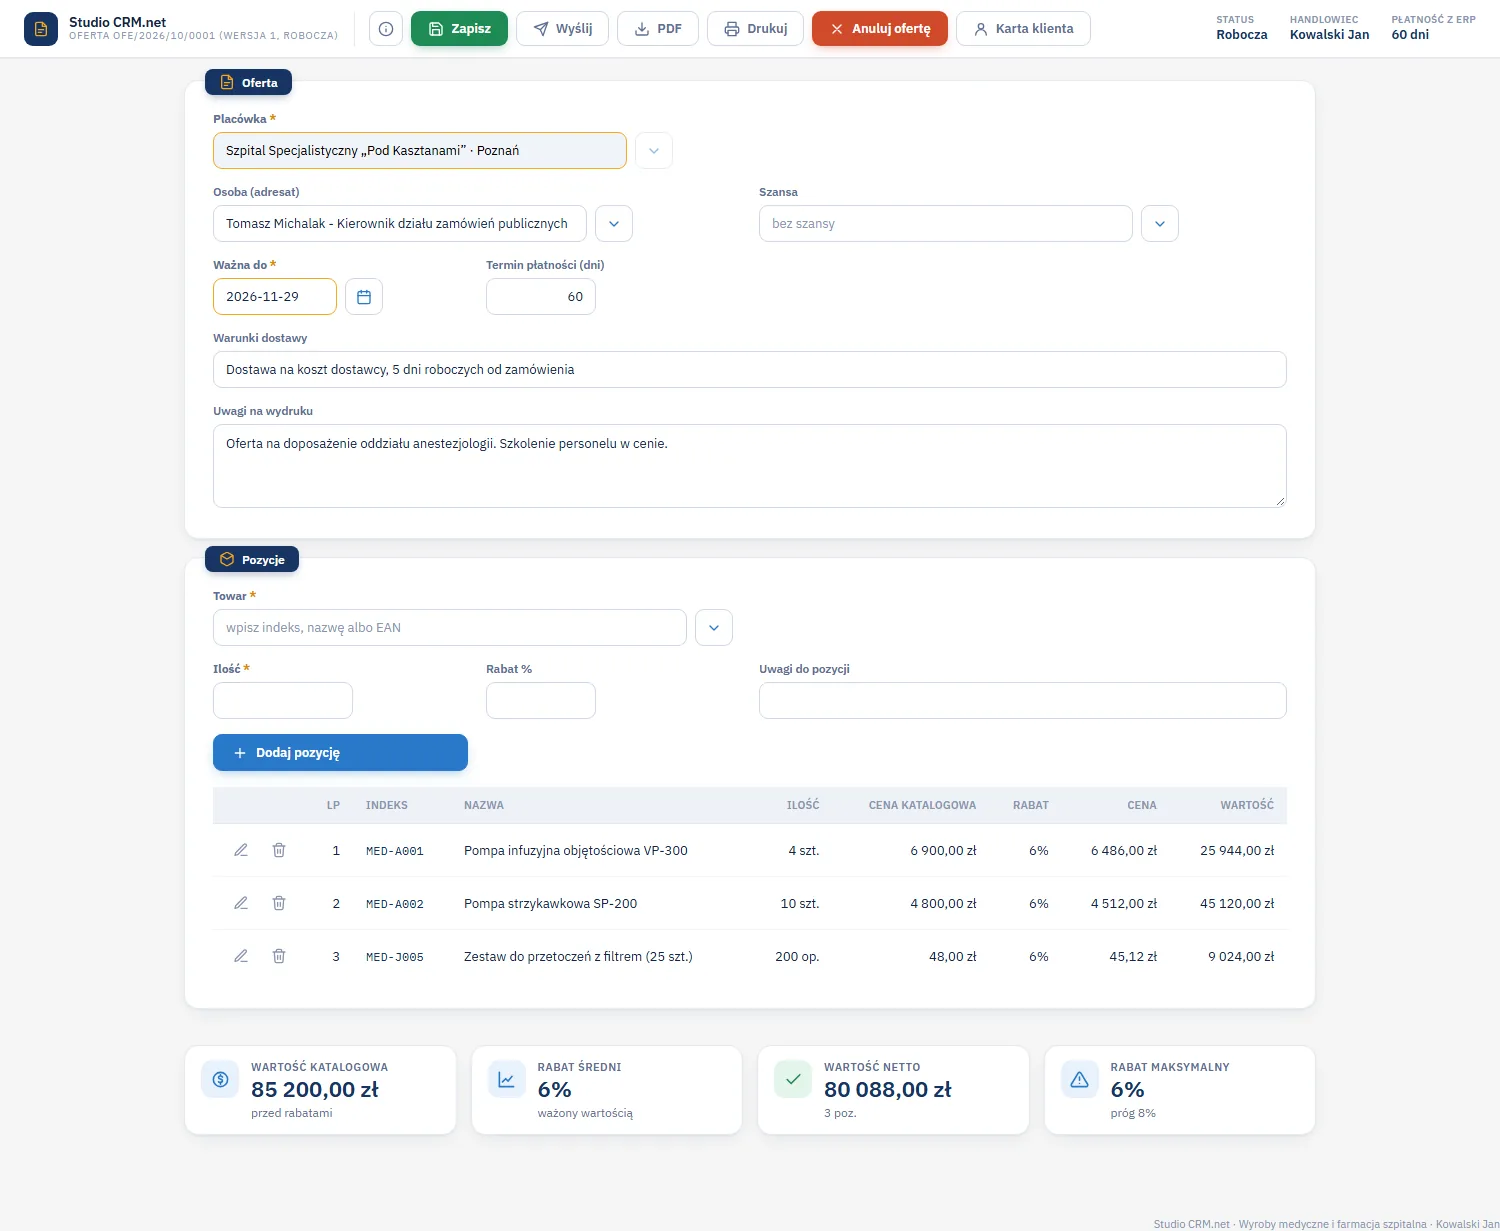Click the Uwagi do pozycji input
The width and height of the screenshot is (1500, 1231).
[x=1023, y=701]
